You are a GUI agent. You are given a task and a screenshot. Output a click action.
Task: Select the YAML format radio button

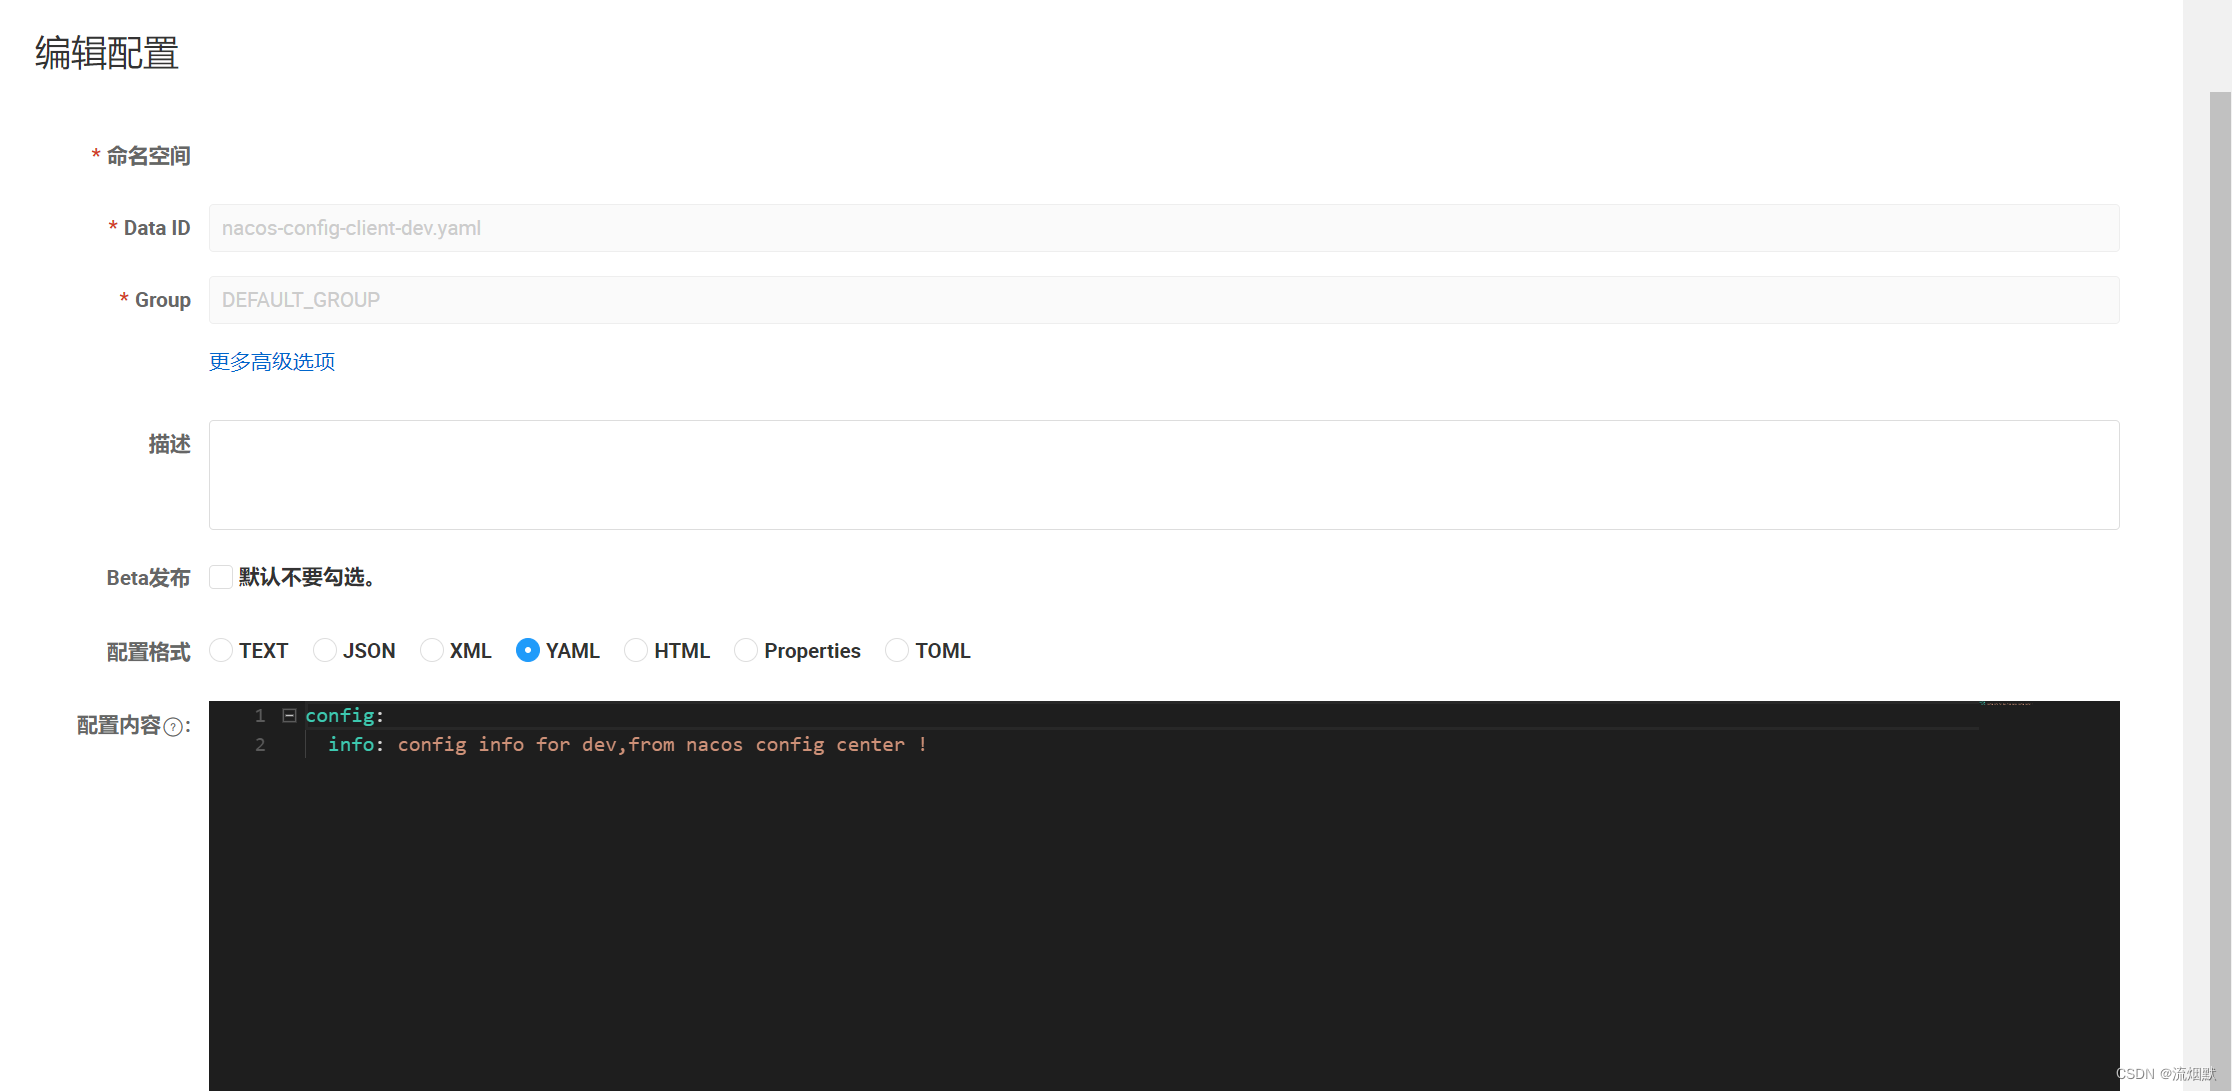[x=528, y=650]
